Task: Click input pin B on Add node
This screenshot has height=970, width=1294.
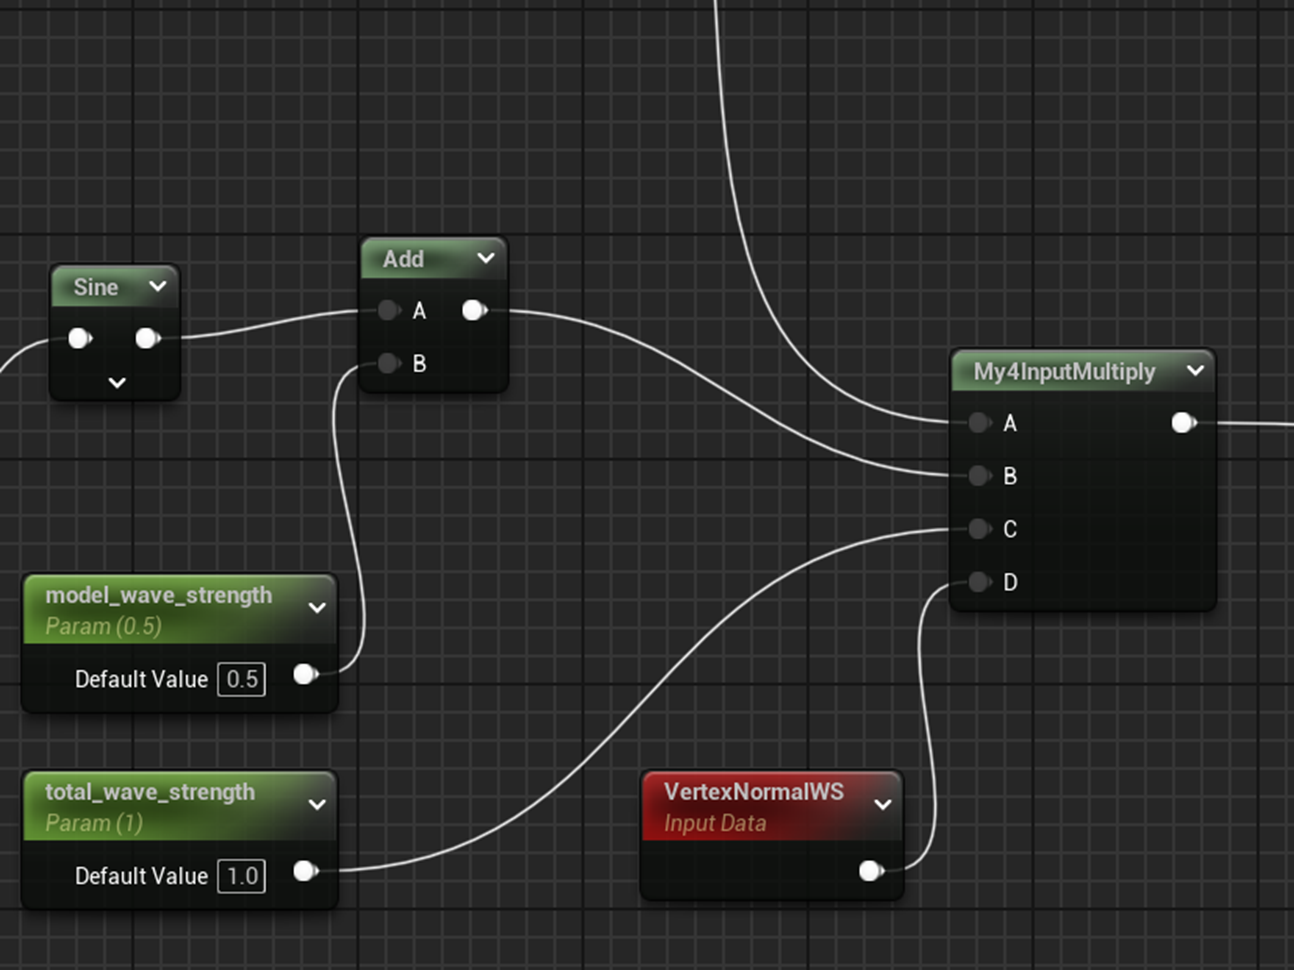Action: (389, 364)
